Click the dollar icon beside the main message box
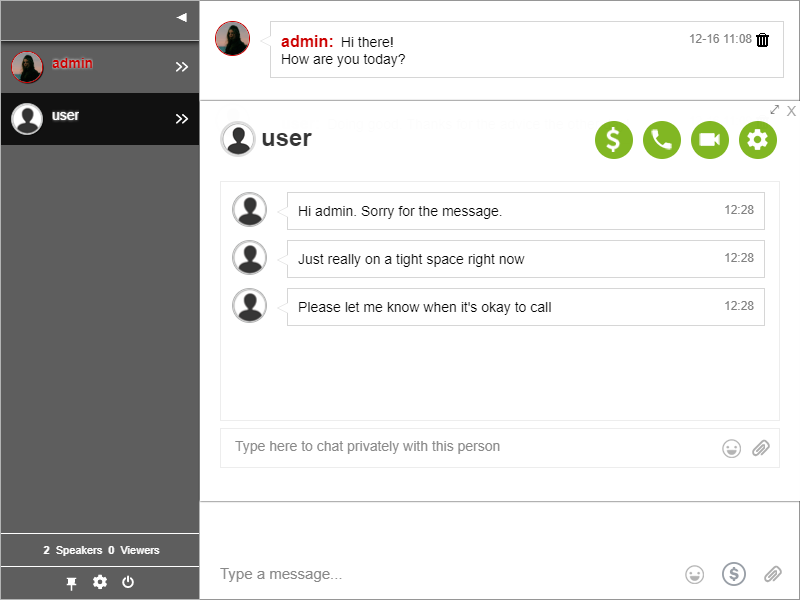 [734, 574]
